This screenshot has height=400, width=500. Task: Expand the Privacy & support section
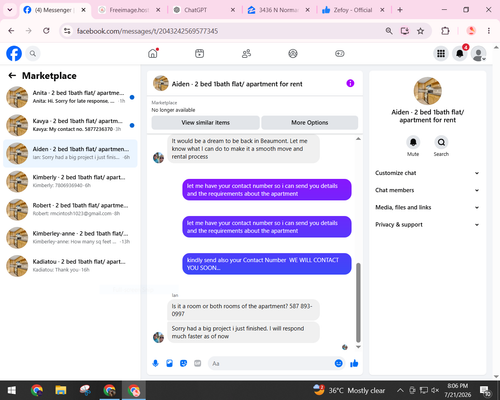coord(427,225)
